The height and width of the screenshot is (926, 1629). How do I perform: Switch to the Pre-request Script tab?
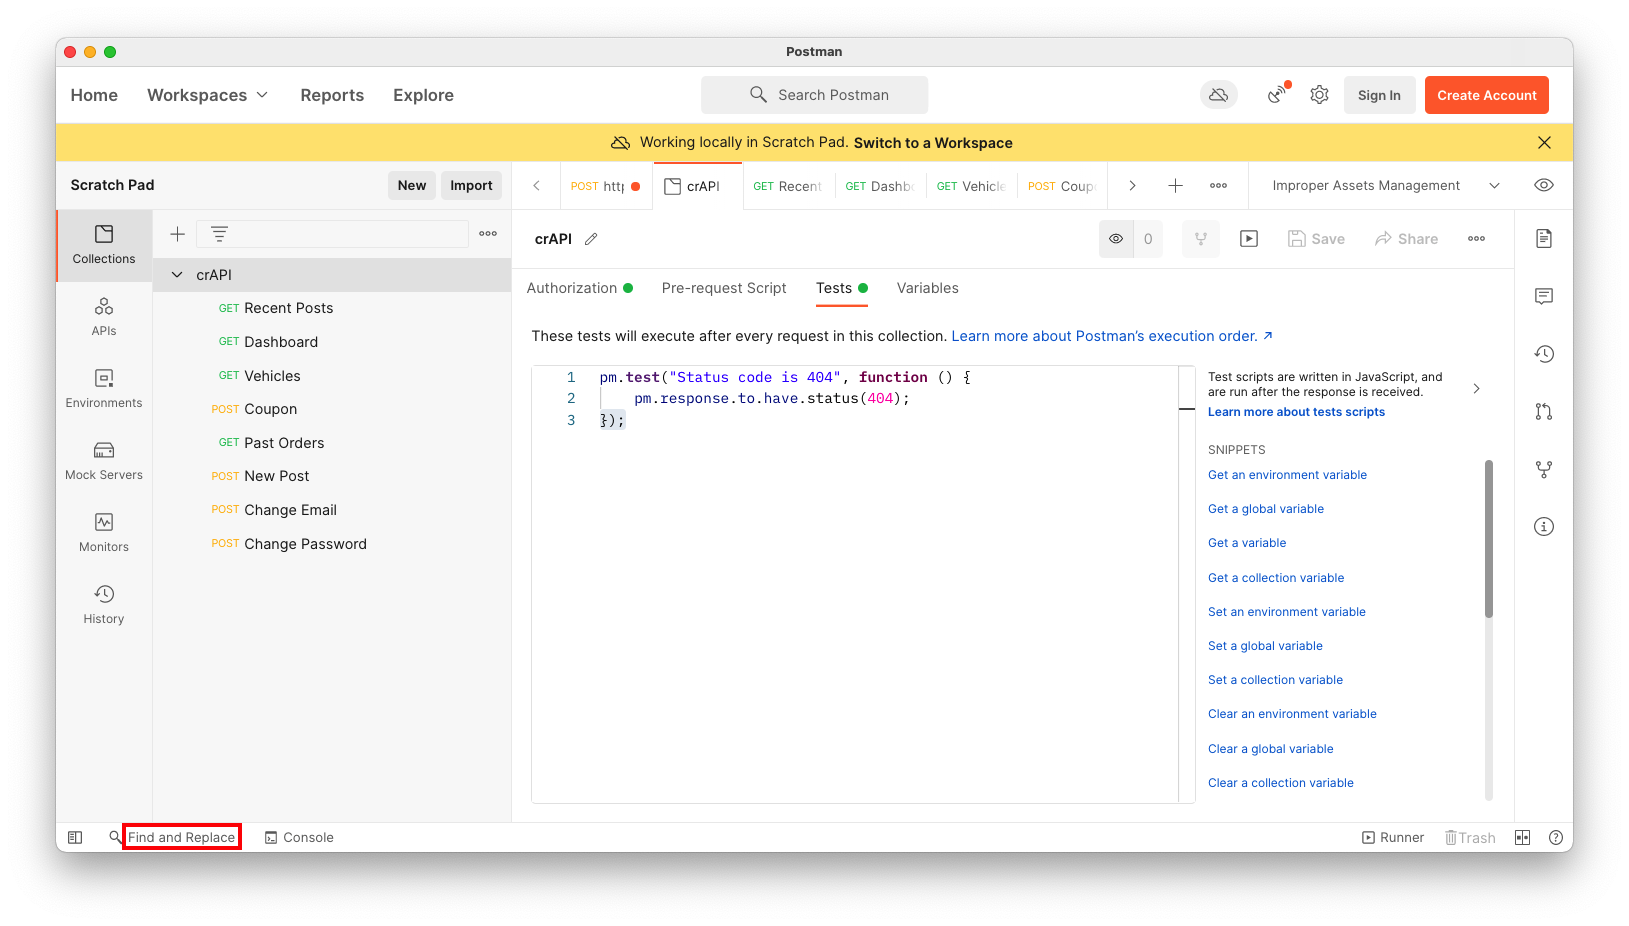click(724, 288)
